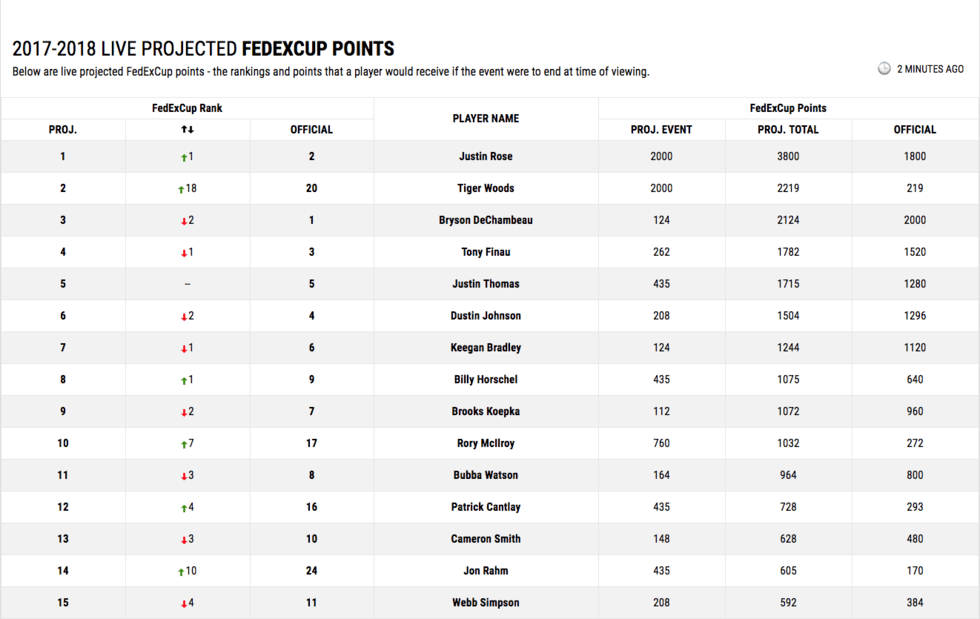Open Brooks Koepka player name link
980x619 pixels.
(x=485, y=411)
